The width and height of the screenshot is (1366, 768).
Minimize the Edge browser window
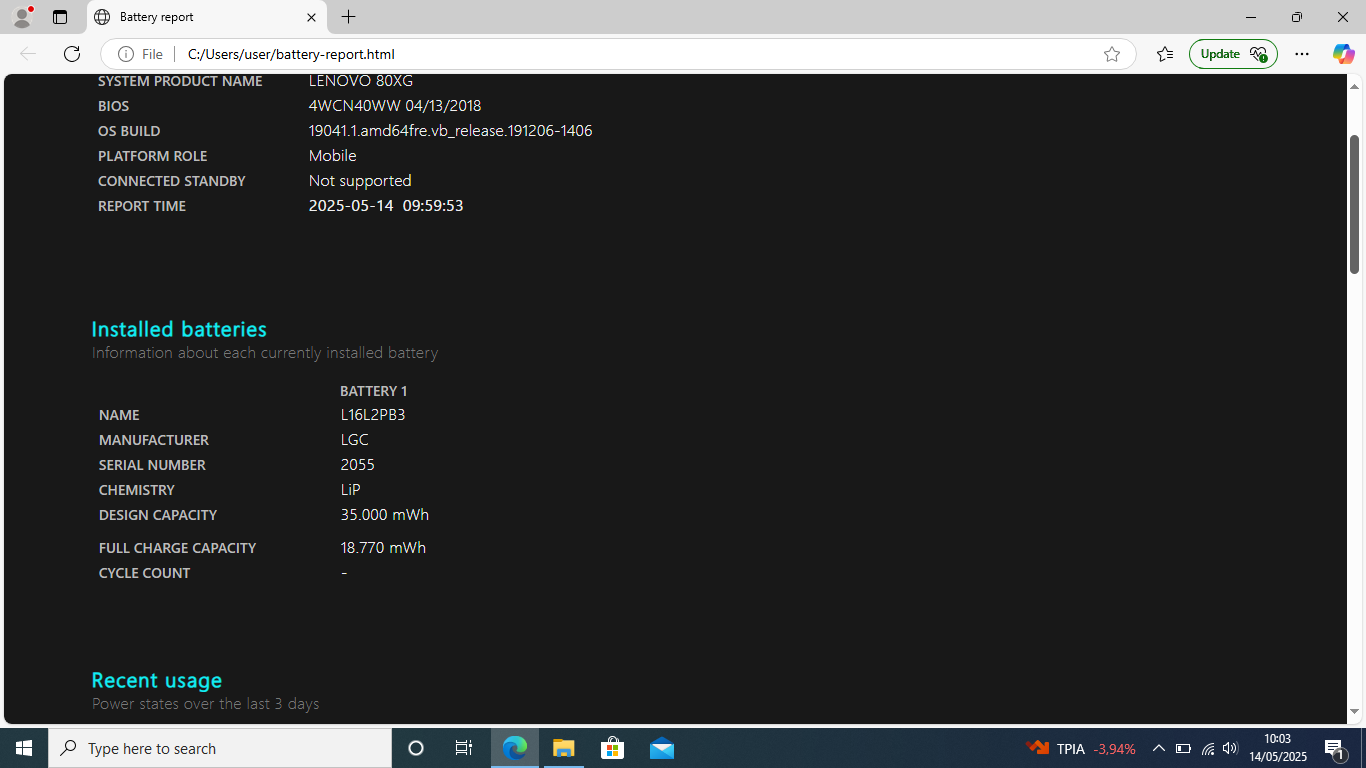pyautogui.click(x=1251, y=17)
